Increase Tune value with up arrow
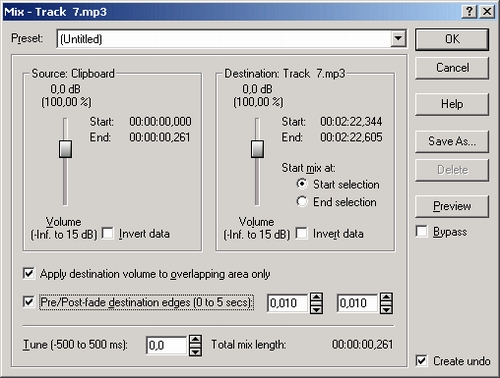This screenshot has height=378, width=500. pyautogui.click(x=195, y=340)
